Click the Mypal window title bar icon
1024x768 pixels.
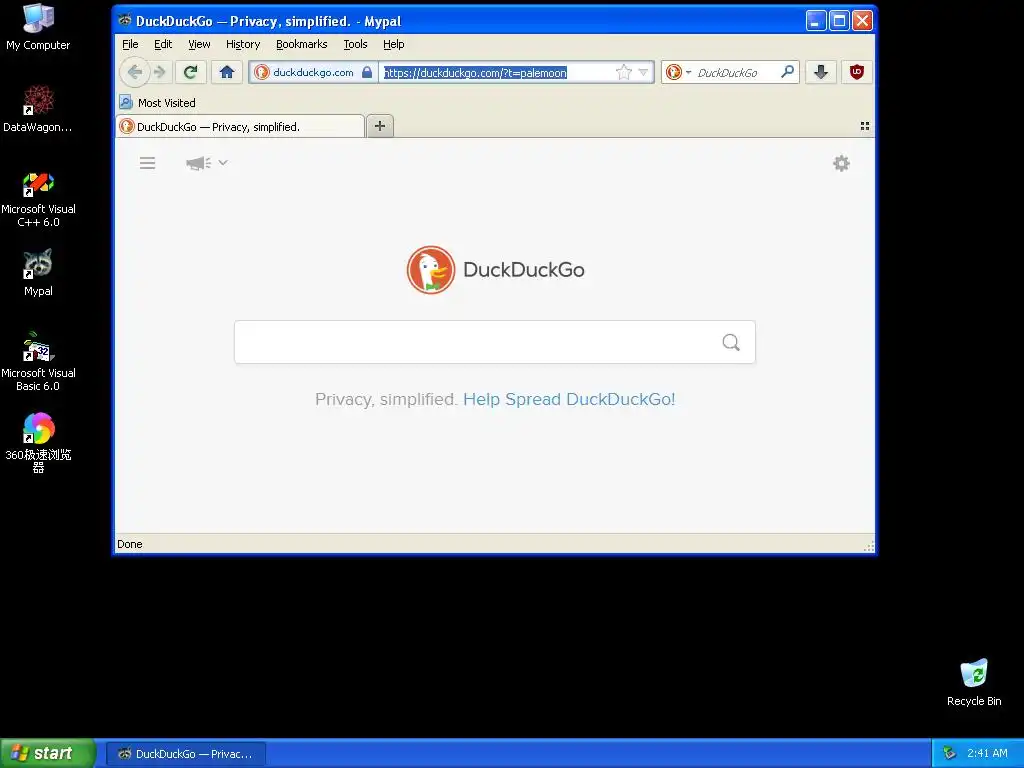point(125,20)
